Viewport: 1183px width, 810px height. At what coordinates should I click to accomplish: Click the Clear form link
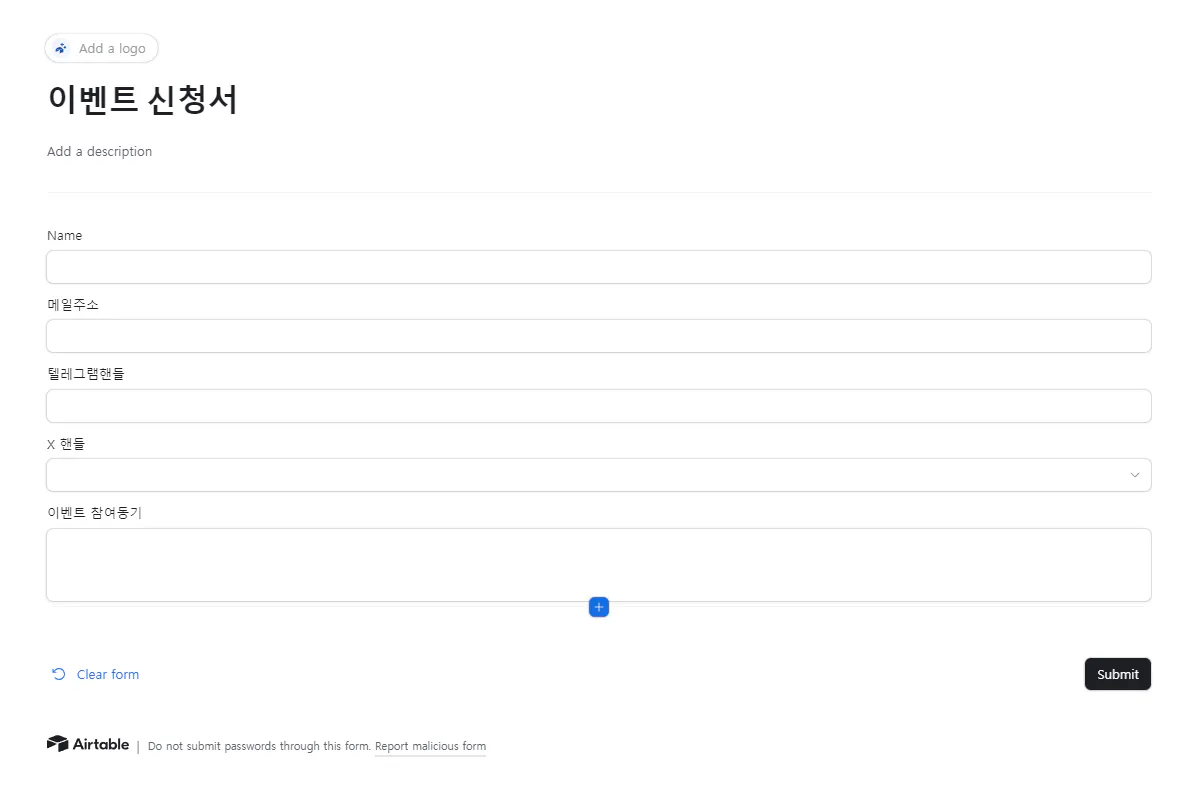tap(107, 674)
